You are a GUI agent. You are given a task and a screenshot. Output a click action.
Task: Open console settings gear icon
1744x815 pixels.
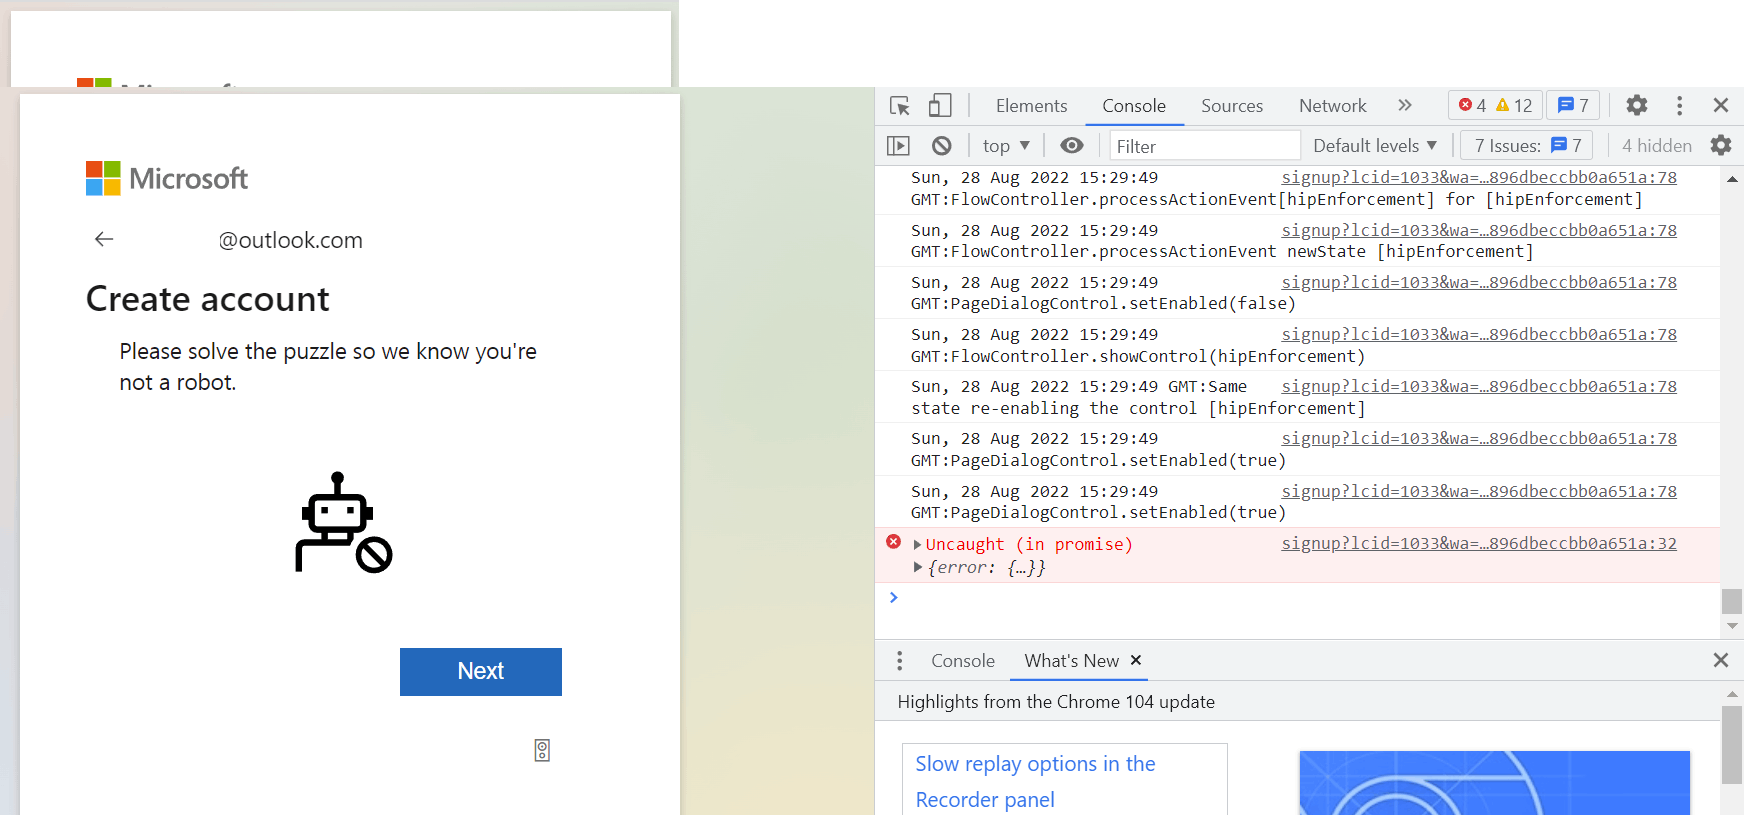coord(1721,146)
